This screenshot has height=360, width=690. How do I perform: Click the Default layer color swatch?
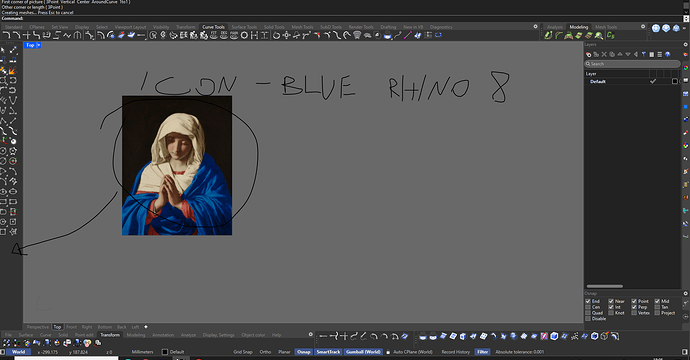[675, 81]
